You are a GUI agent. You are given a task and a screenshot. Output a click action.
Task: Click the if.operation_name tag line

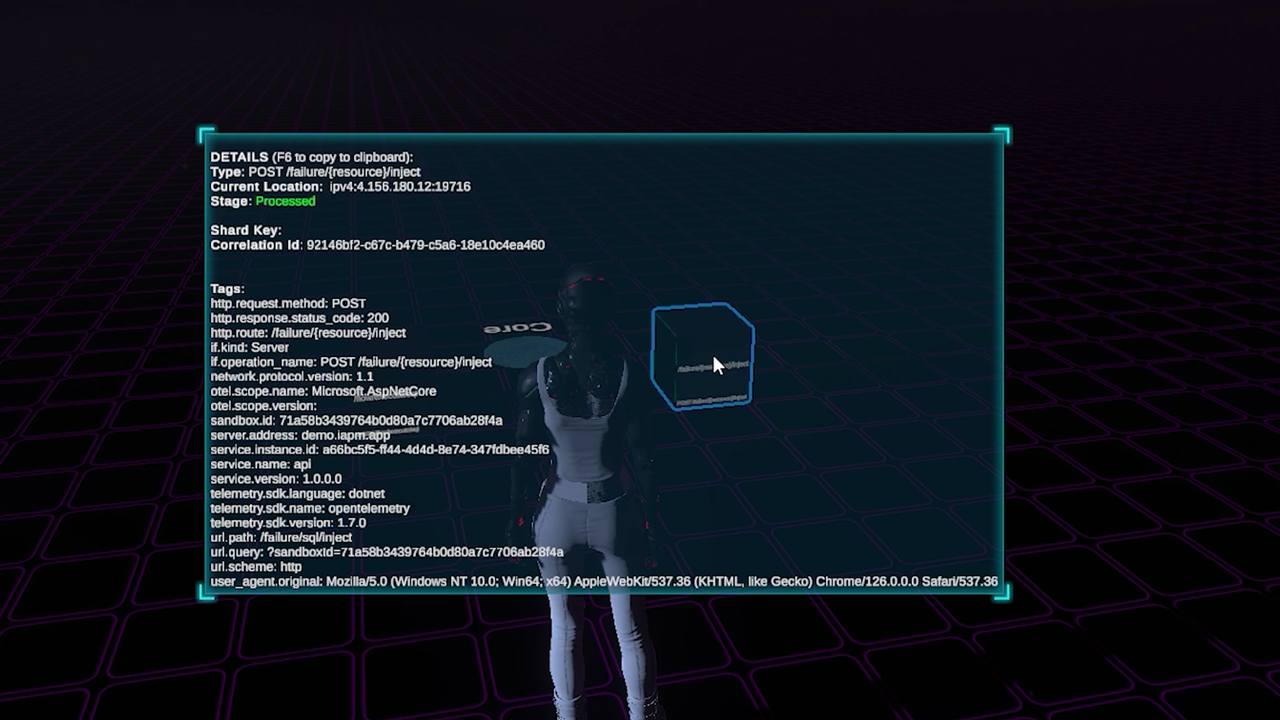tap(351, 362)
